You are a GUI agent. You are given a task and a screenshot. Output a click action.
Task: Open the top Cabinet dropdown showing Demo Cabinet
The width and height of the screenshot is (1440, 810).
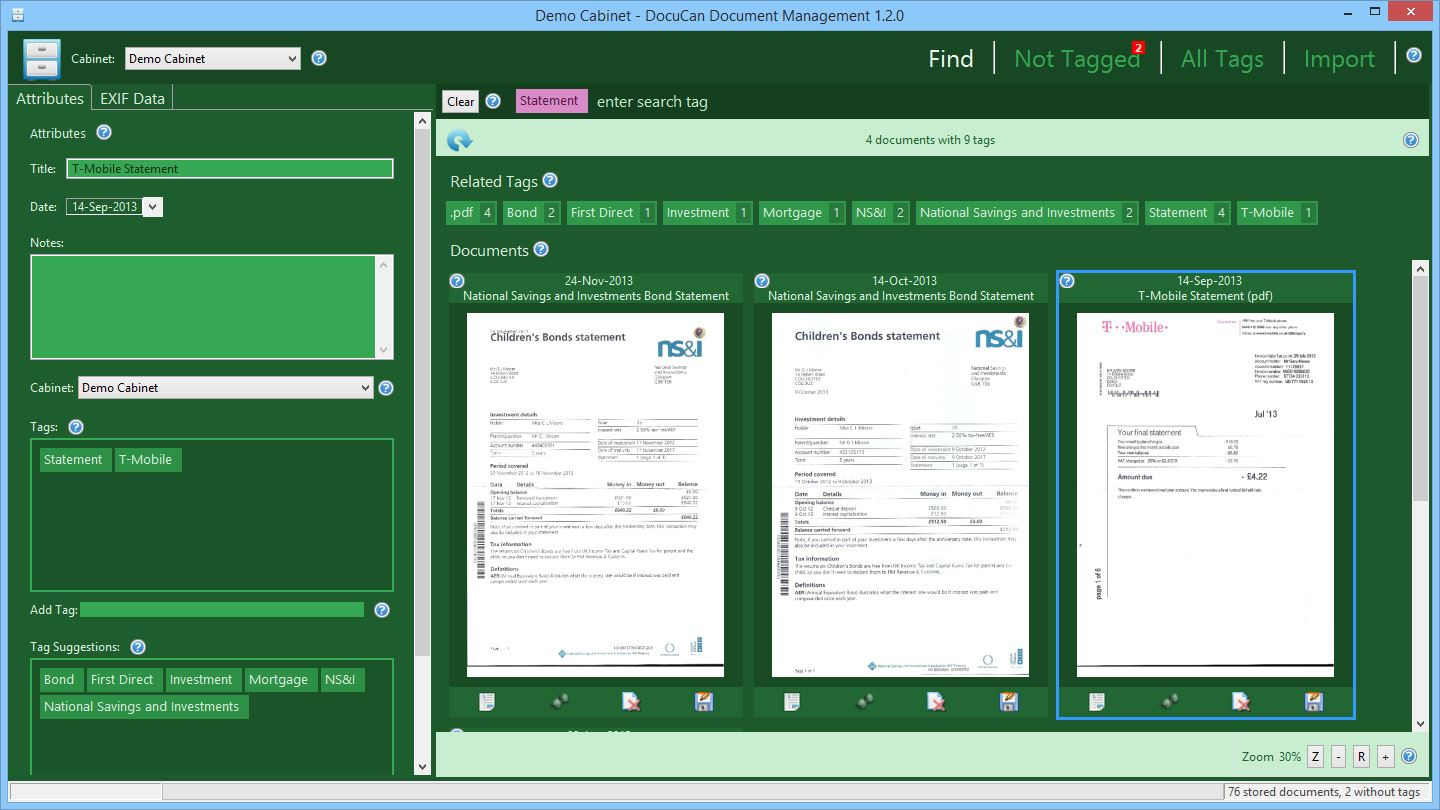(212, 58)
